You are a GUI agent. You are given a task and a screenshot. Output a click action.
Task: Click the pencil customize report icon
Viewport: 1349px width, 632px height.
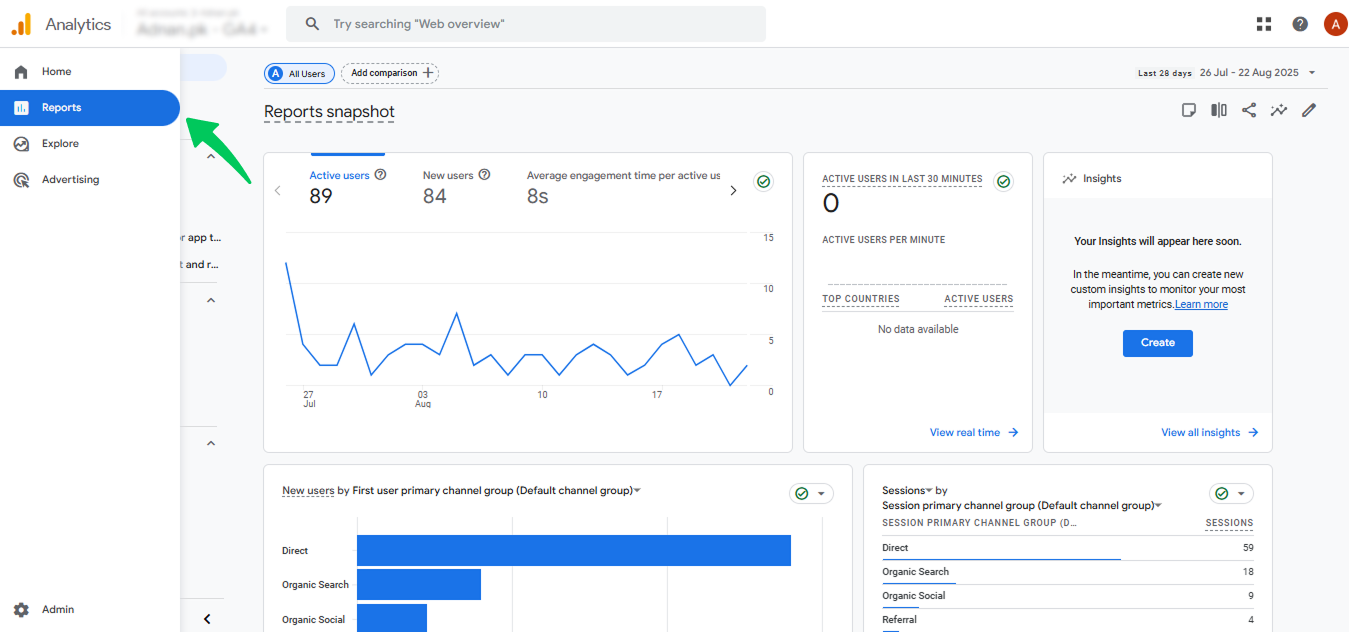[x=1309, y=110]
